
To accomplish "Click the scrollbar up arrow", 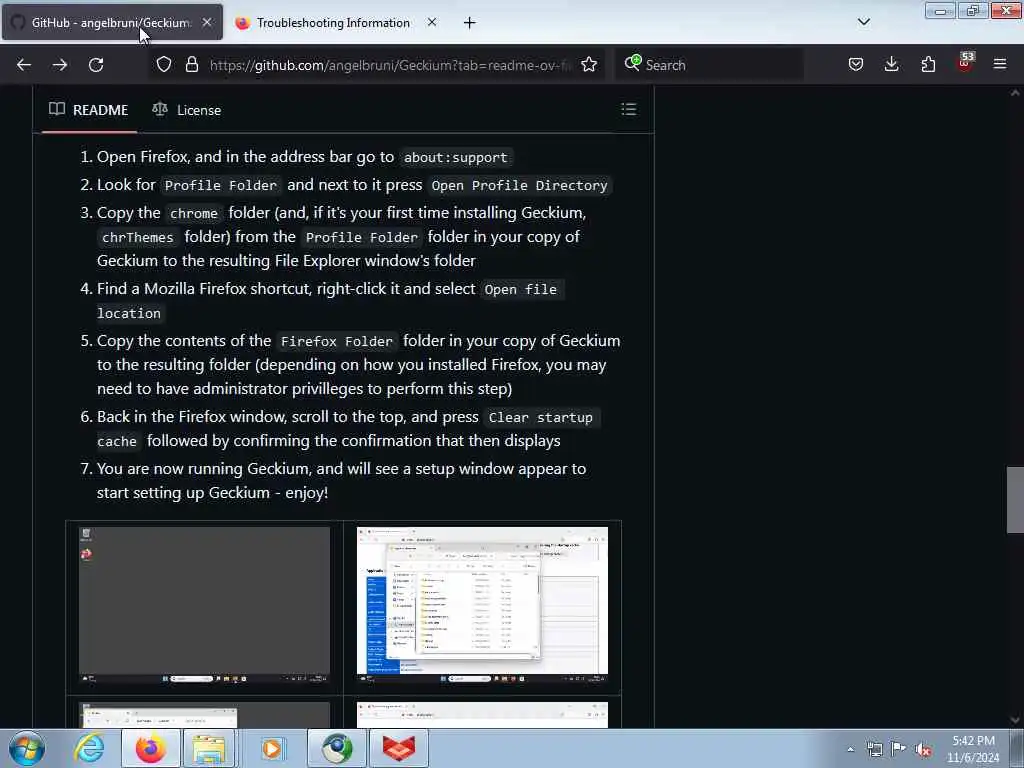I will pos(1015,93).
